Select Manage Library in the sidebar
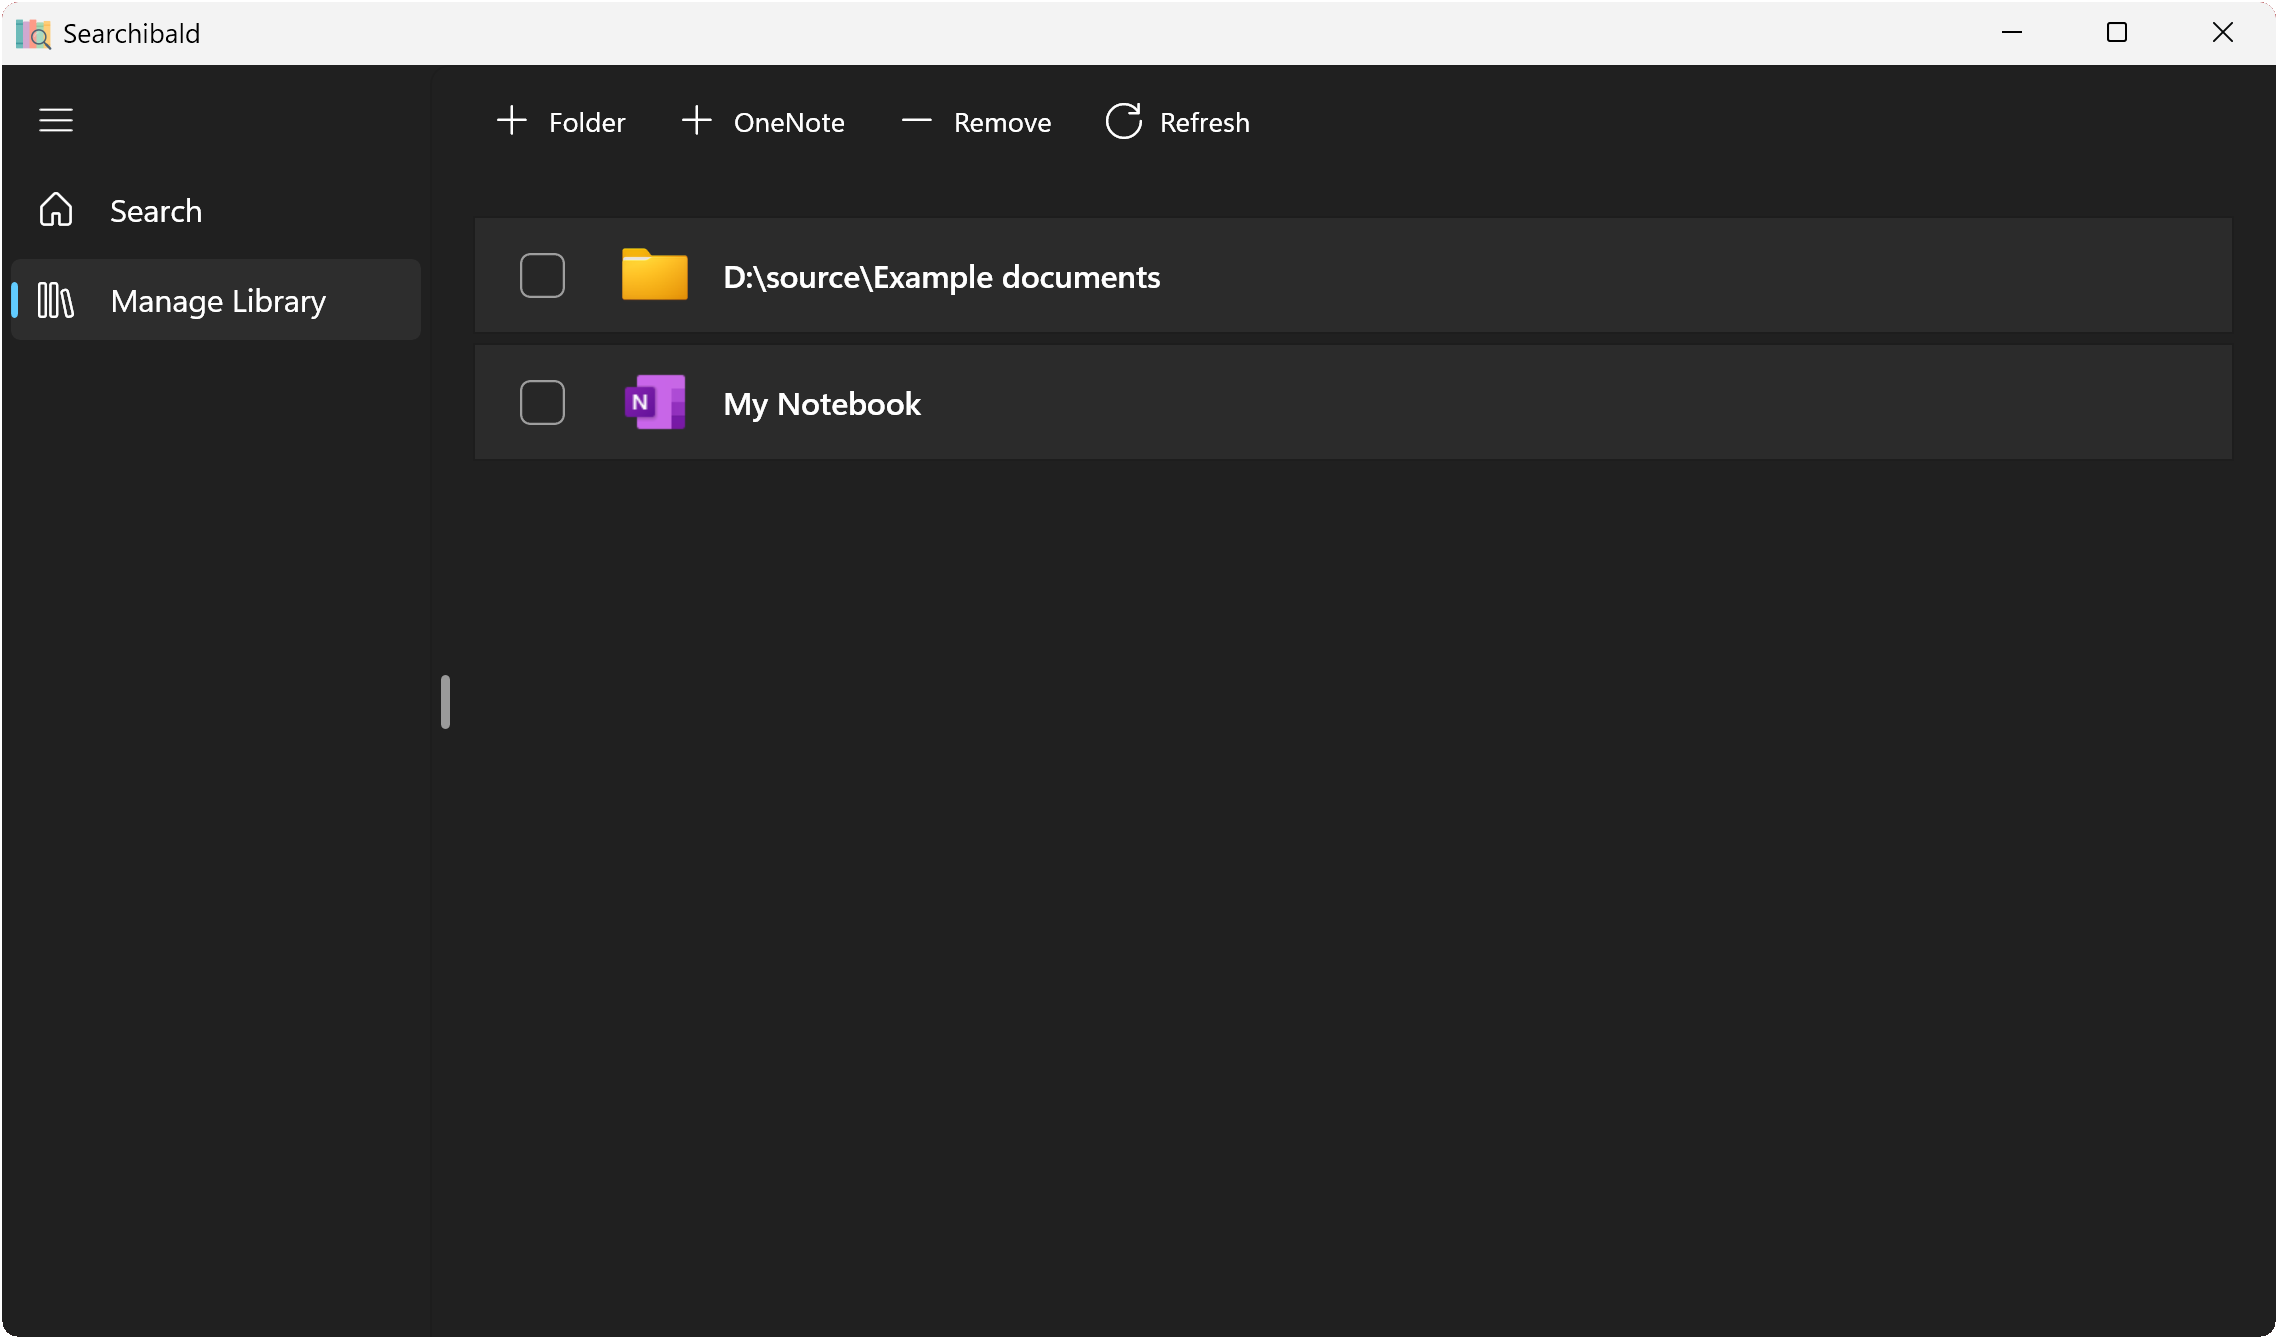Viewport: 2278px width, 1339px height. coord(218,300)
